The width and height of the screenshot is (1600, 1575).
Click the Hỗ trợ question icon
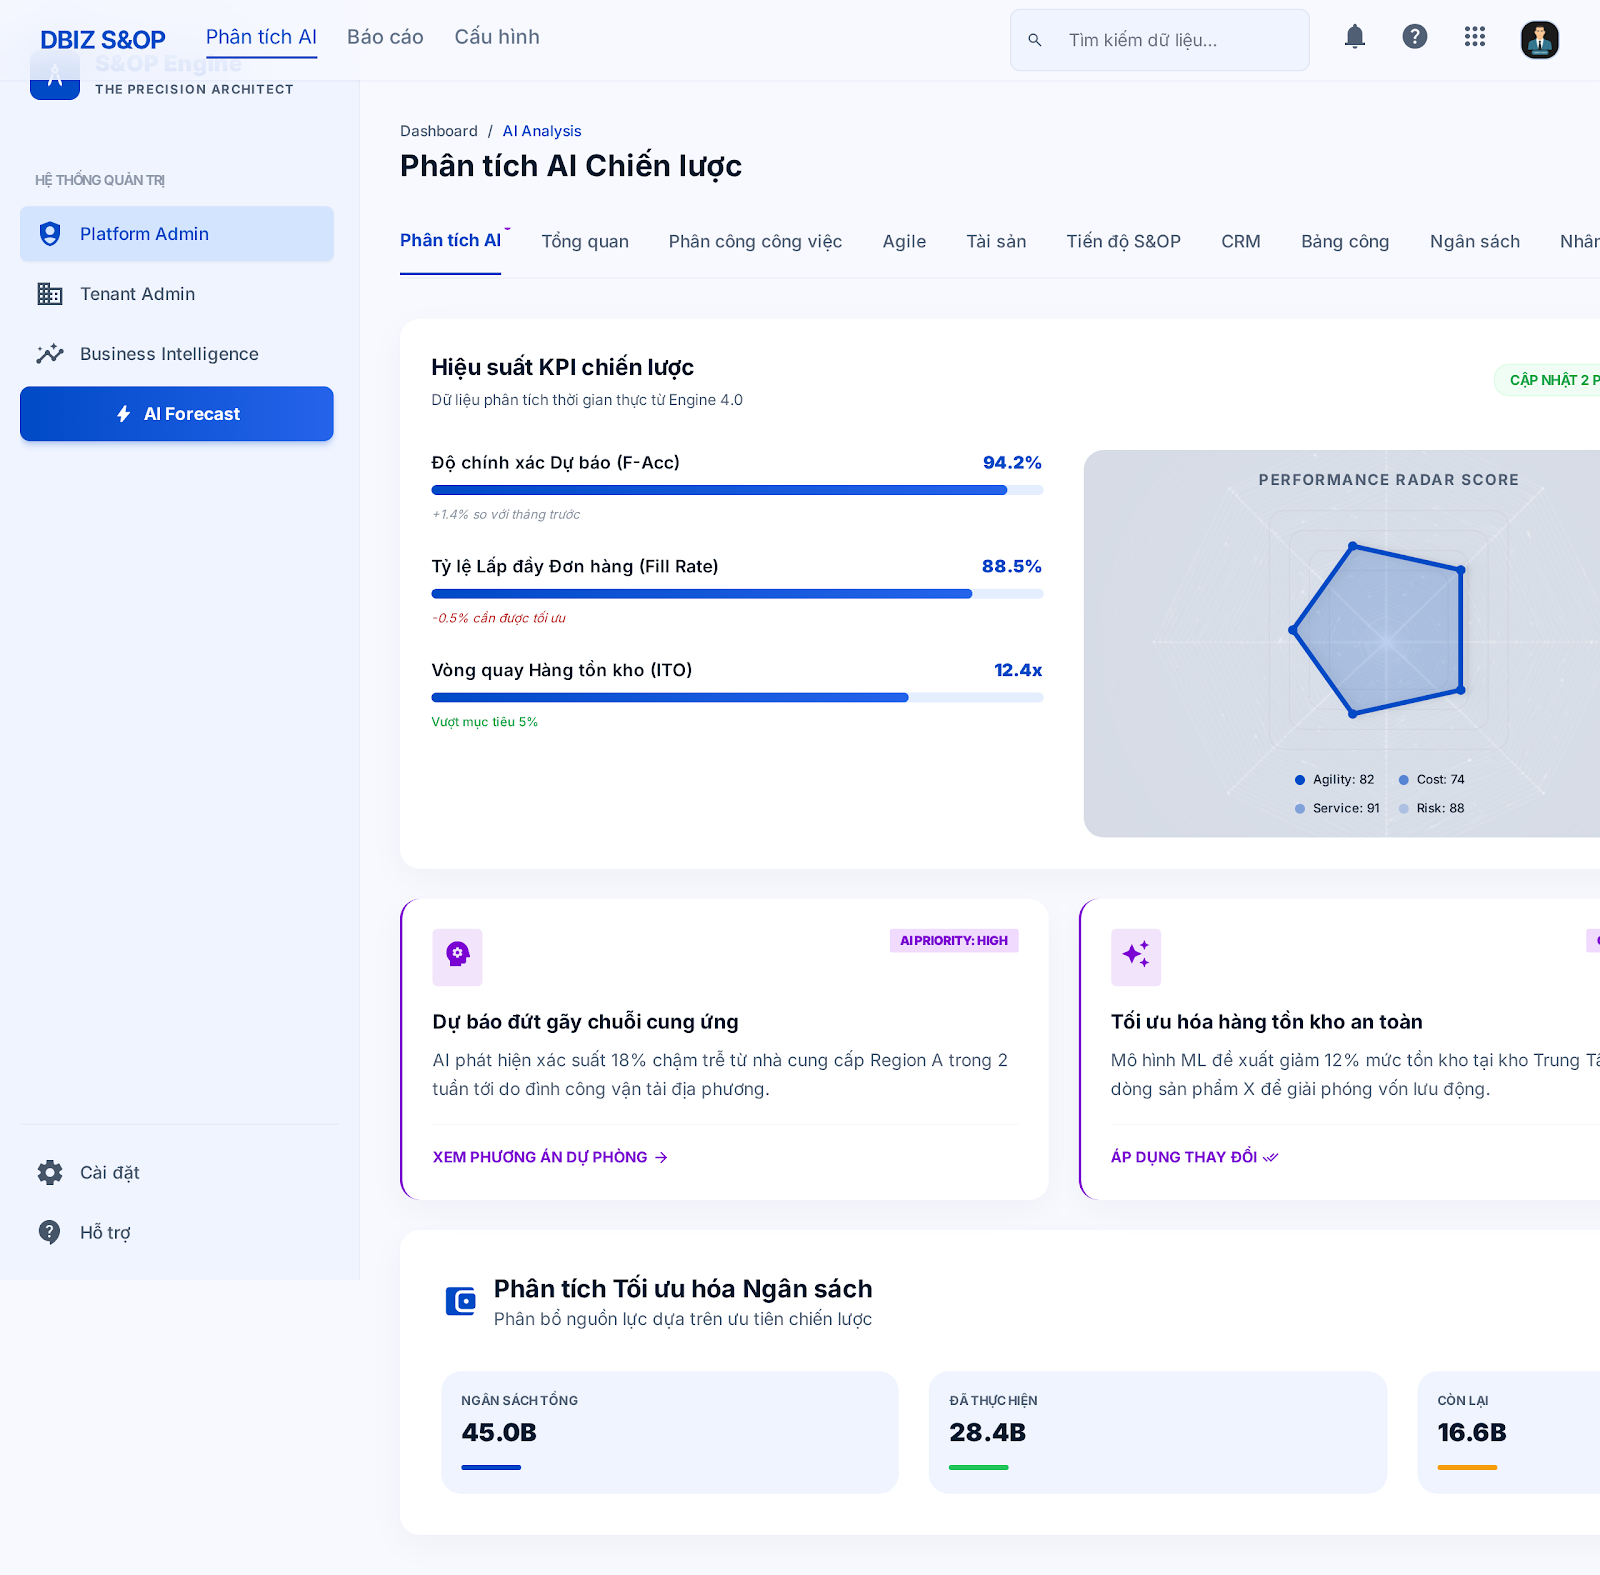pyautogui.click(x=50, y=1232)
